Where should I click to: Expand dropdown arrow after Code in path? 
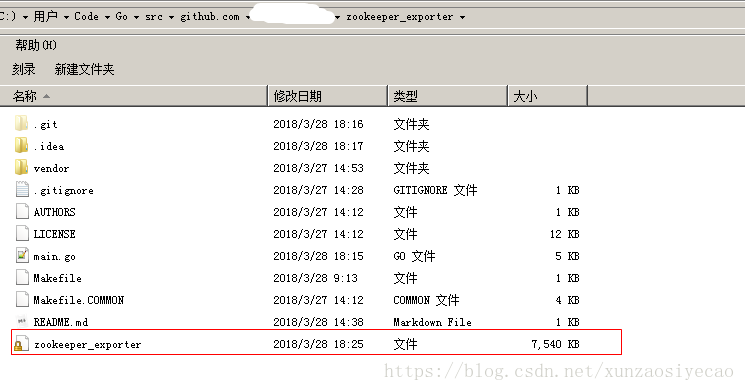coord(107,17)
